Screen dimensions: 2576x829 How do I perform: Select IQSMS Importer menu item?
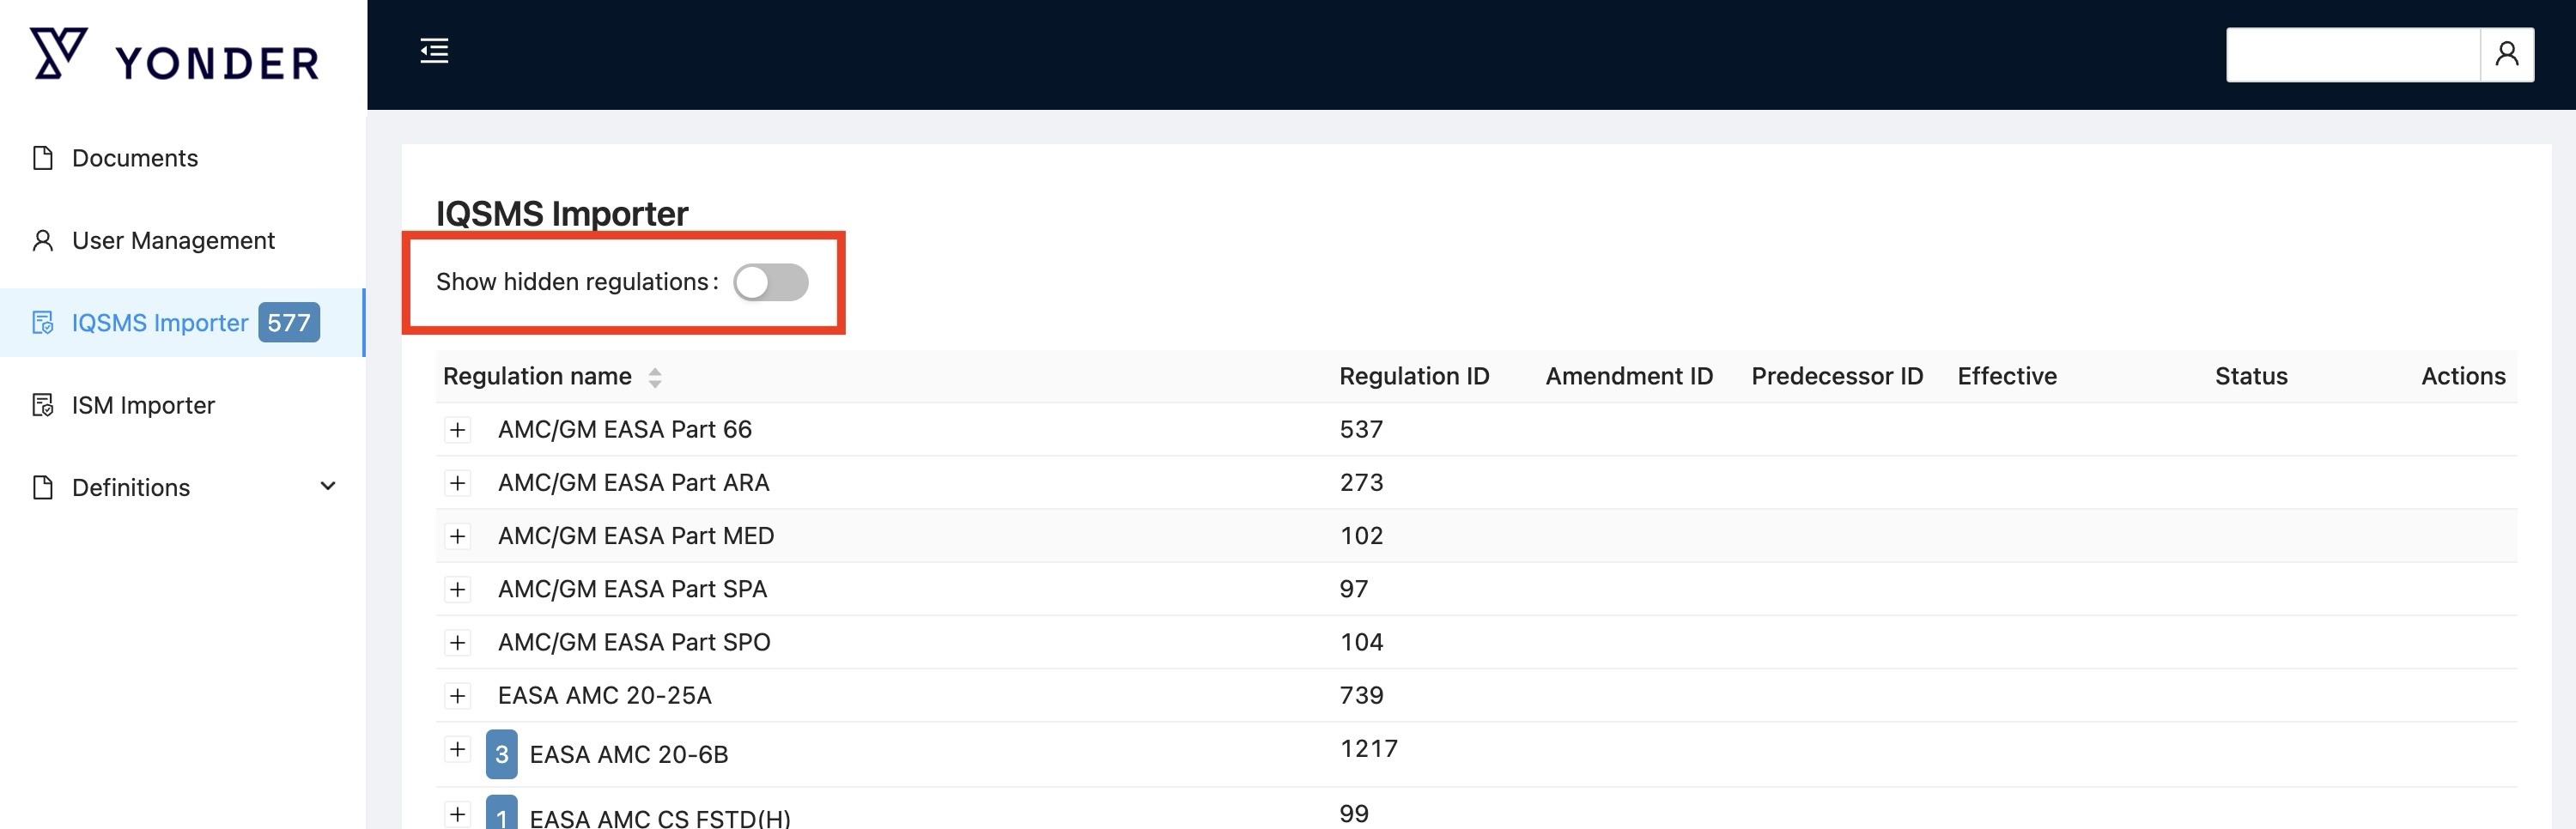(x=183, y=322)
